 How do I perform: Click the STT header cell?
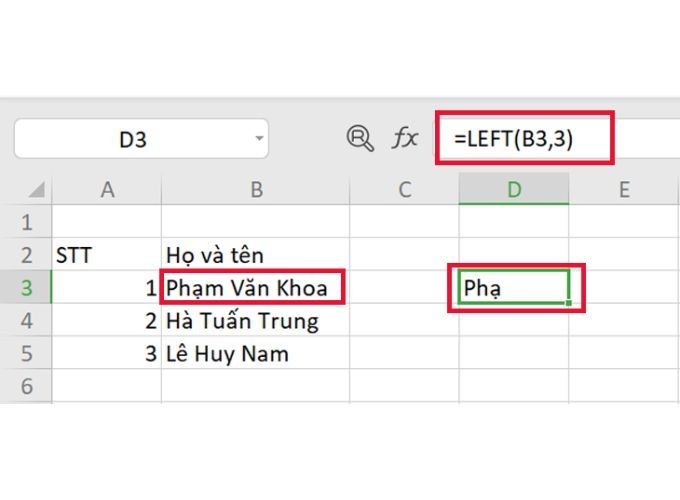[x=106, y=255]
